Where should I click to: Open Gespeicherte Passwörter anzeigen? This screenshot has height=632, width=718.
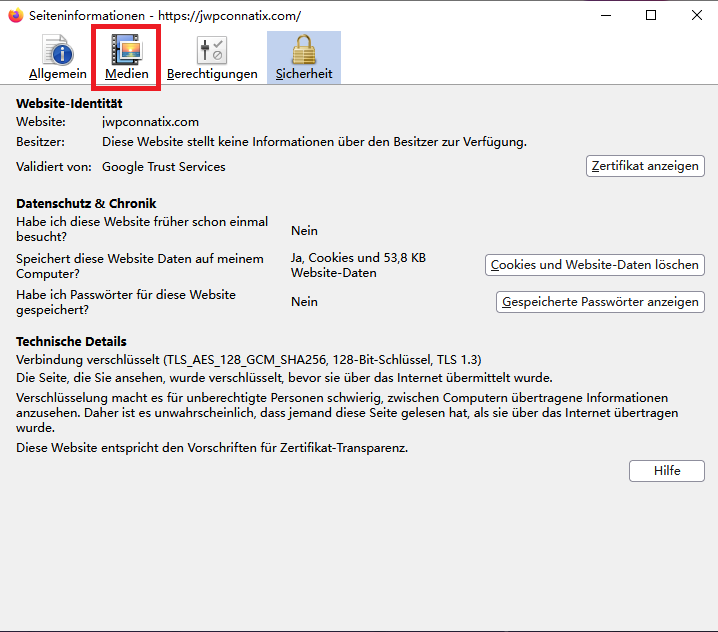[600, 302]
